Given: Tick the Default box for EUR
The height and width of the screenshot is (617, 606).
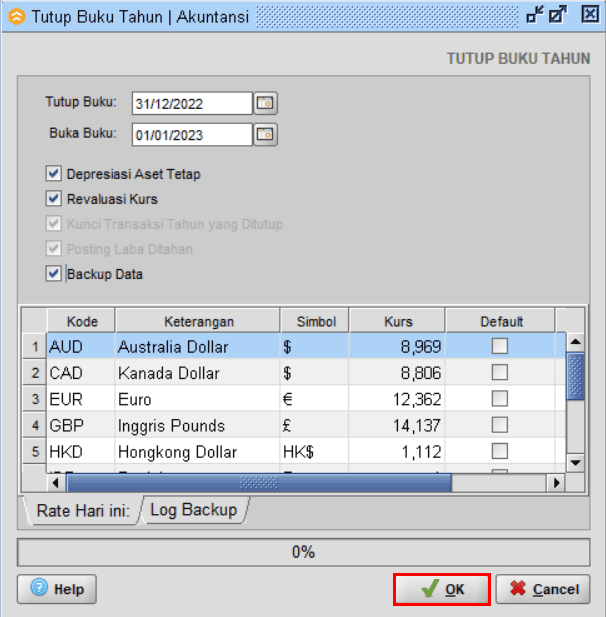Looking at the screenshot, I should [x=499, y=399].
